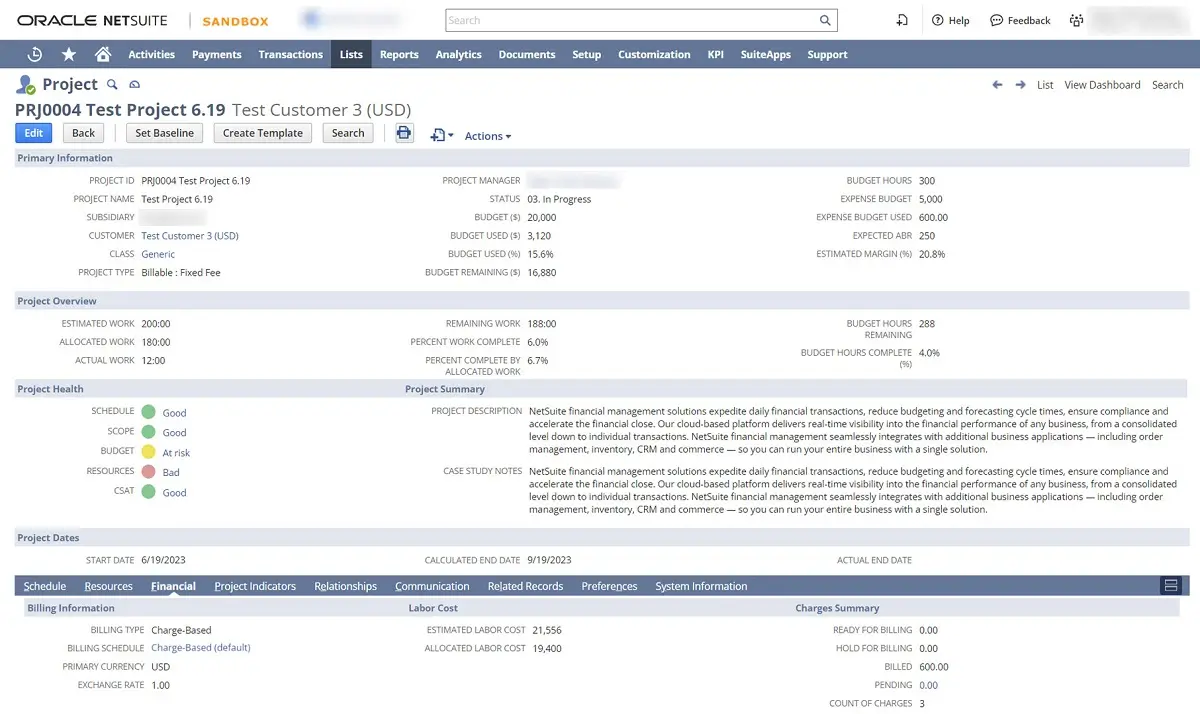Go to the Home house icon
The image size is (1200, 714).
[103, 54]
